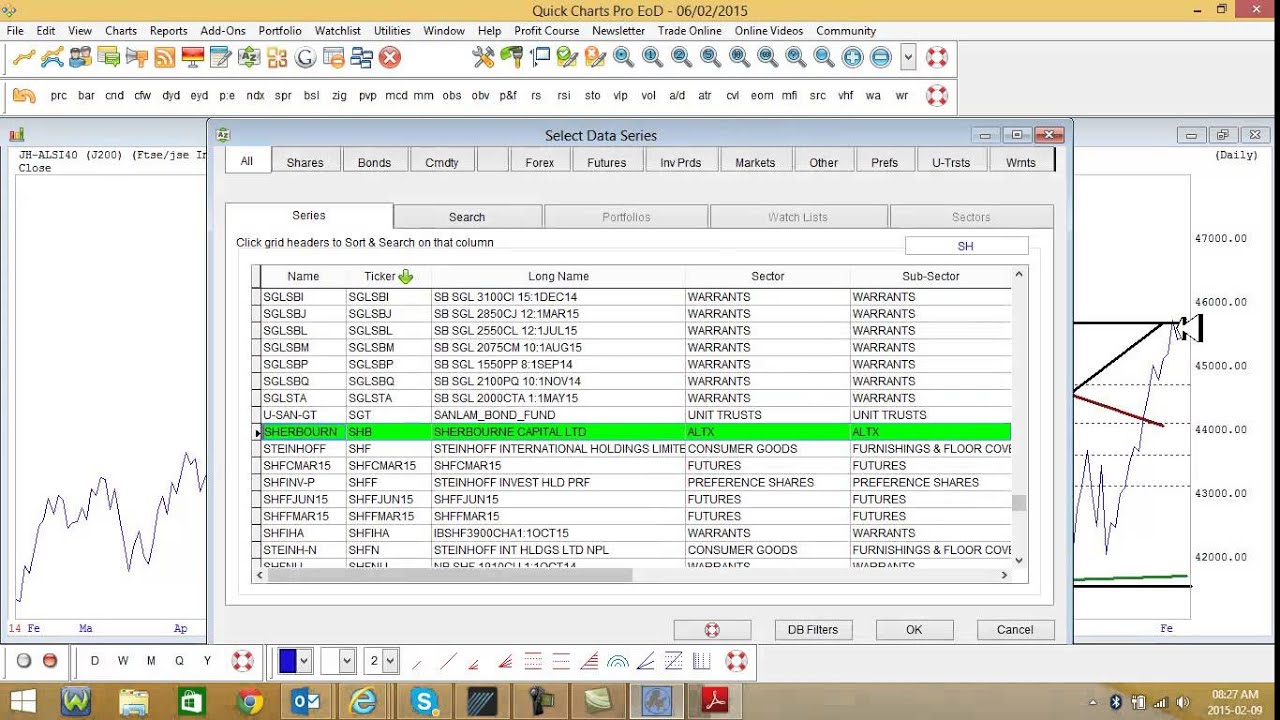Open the wrench and screwdriver tools icon
This screenshot has height=720, width=1280.
click(x=483, y=57)
